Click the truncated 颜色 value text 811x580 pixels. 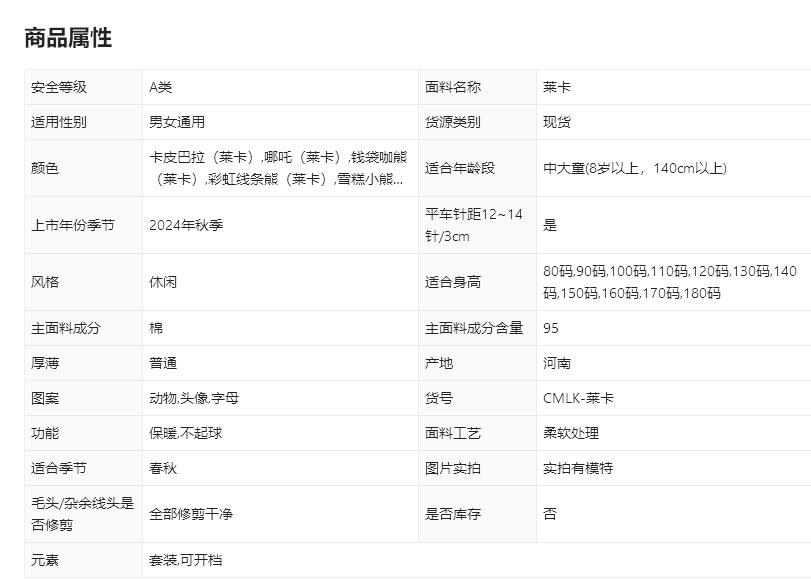coord(277,168)
